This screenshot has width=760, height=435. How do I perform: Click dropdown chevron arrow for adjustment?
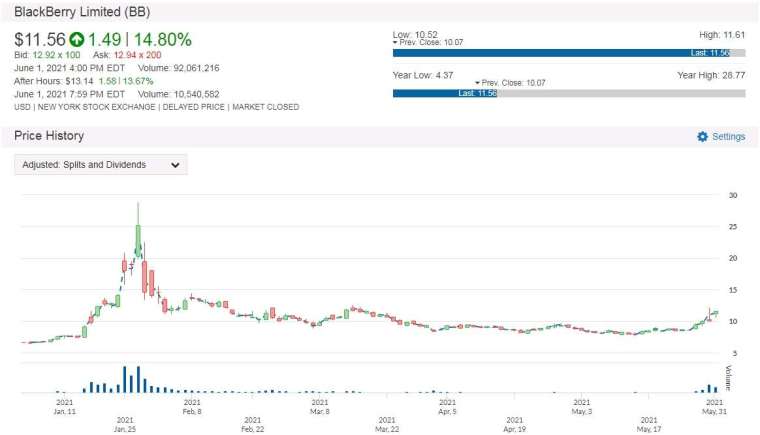point(175,165)
